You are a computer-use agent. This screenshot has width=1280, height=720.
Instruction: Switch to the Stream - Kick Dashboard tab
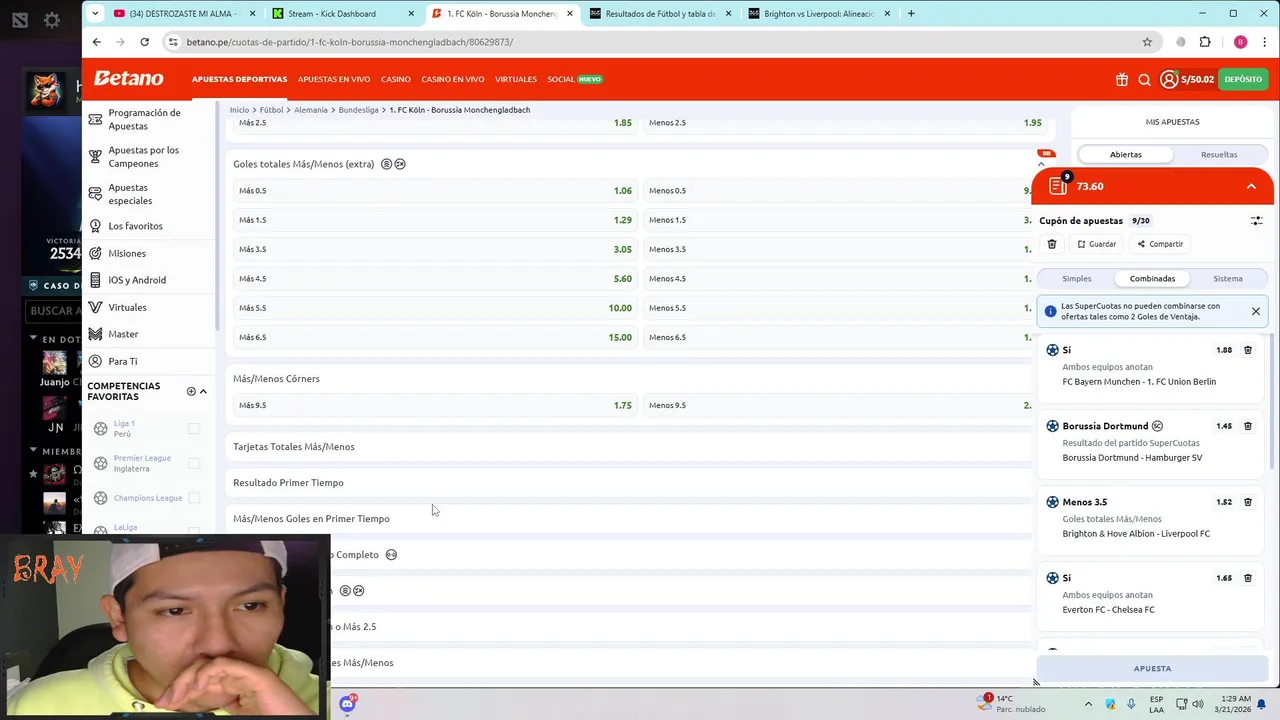[x=342, y=14]
